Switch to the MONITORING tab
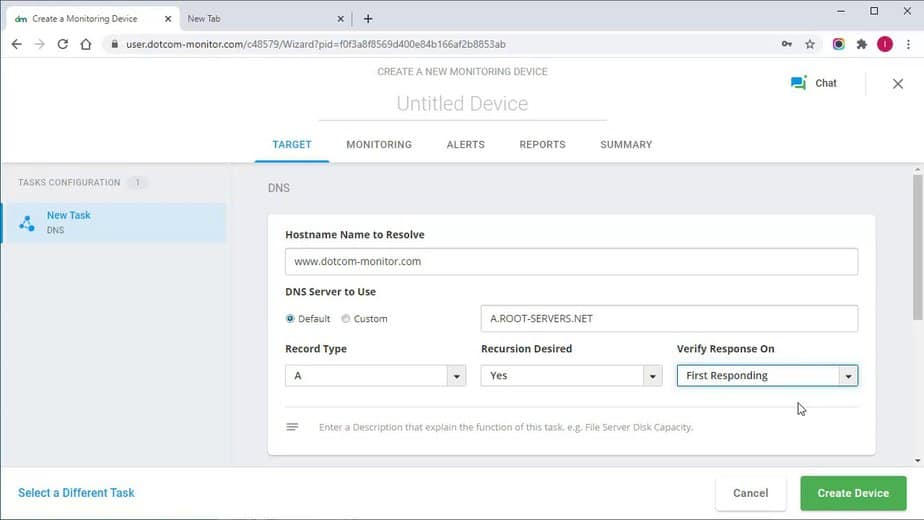The image size is (924, 520). [x=379, y=144]
